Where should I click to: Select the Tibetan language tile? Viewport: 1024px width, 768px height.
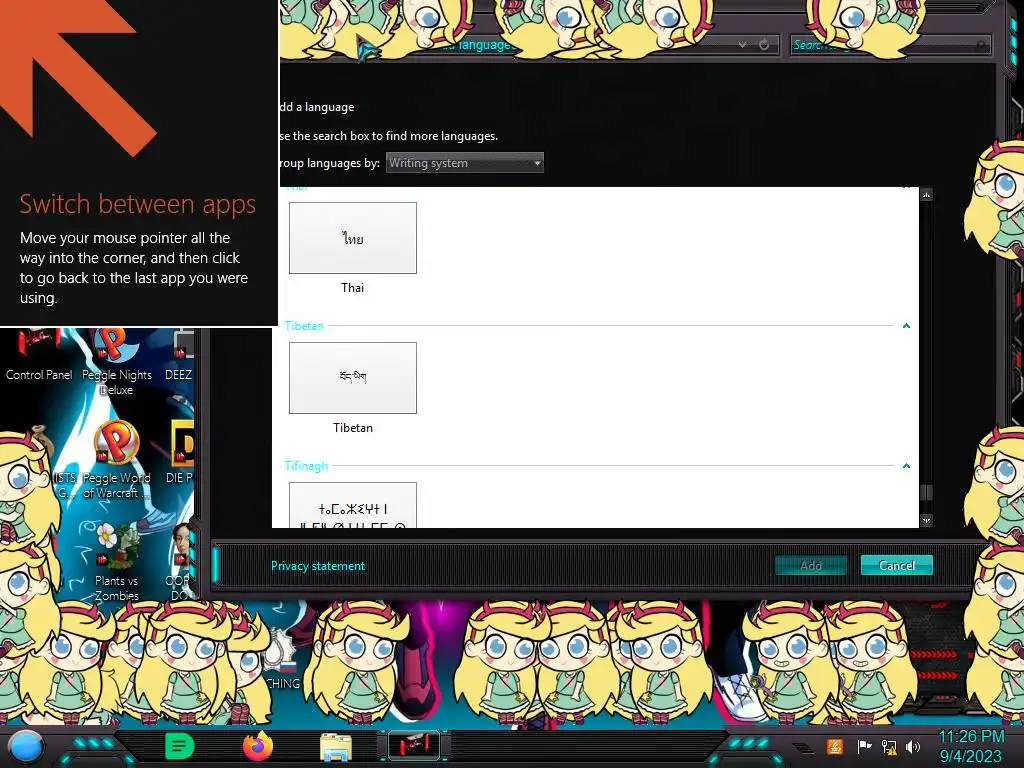pos(353,377)
